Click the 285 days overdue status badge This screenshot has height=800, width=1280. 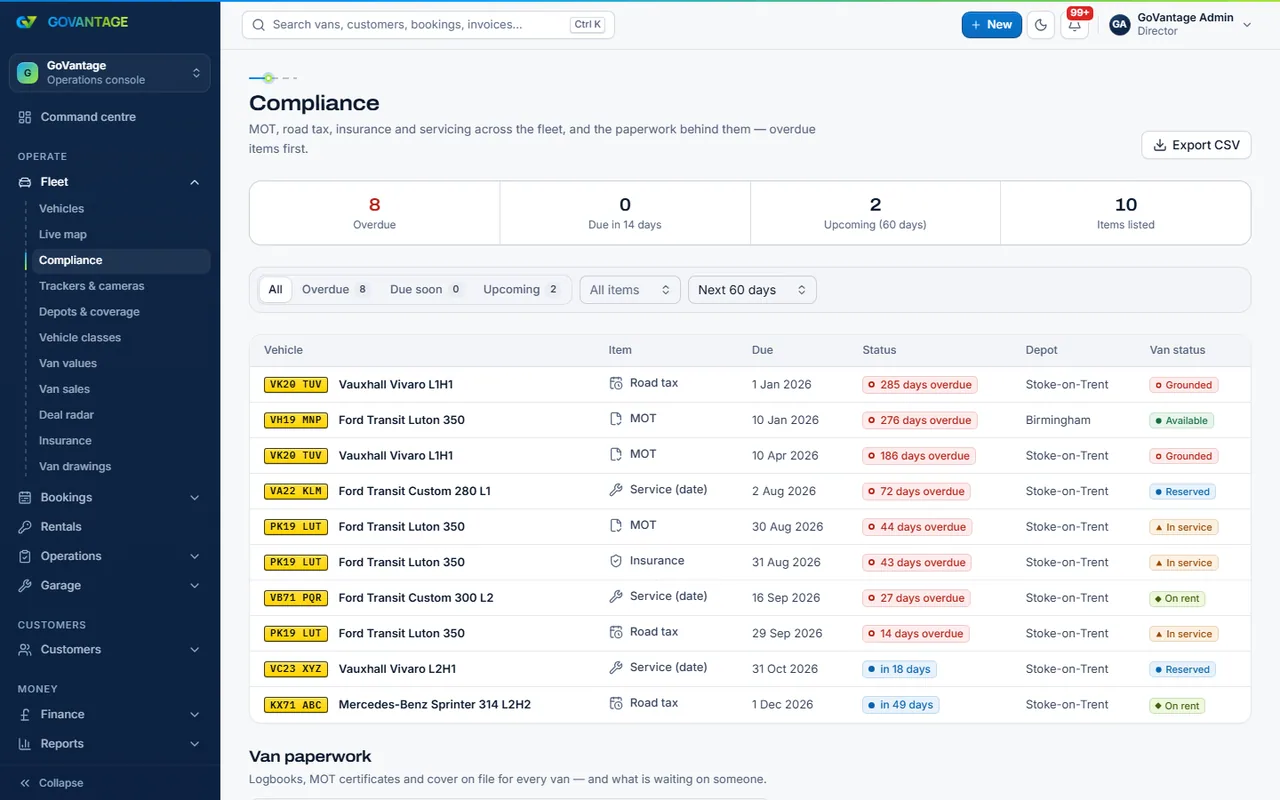point(920,385)
